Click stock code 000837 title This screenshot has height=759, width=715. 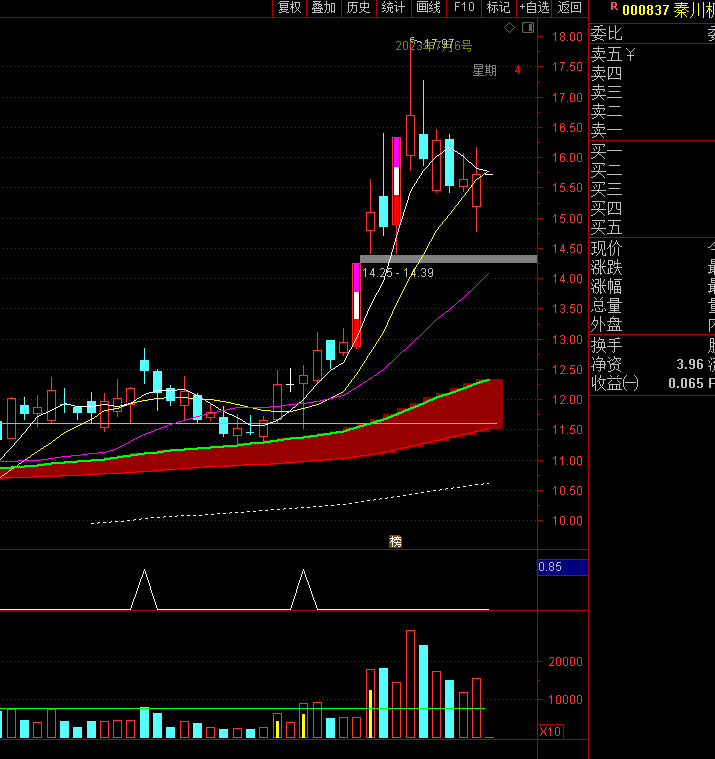coord(646,10)
